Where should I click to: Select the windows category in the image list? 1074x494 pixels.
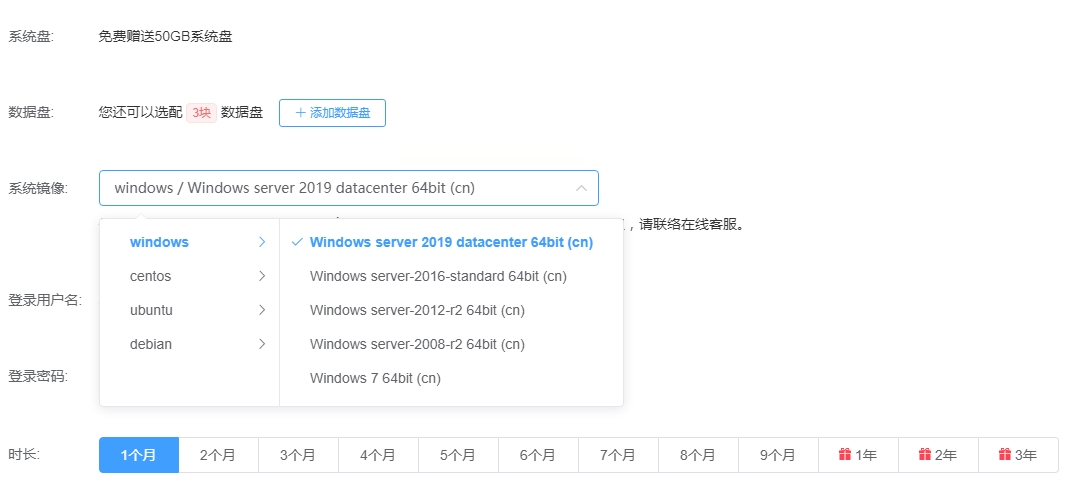click(x=190, y=242)
